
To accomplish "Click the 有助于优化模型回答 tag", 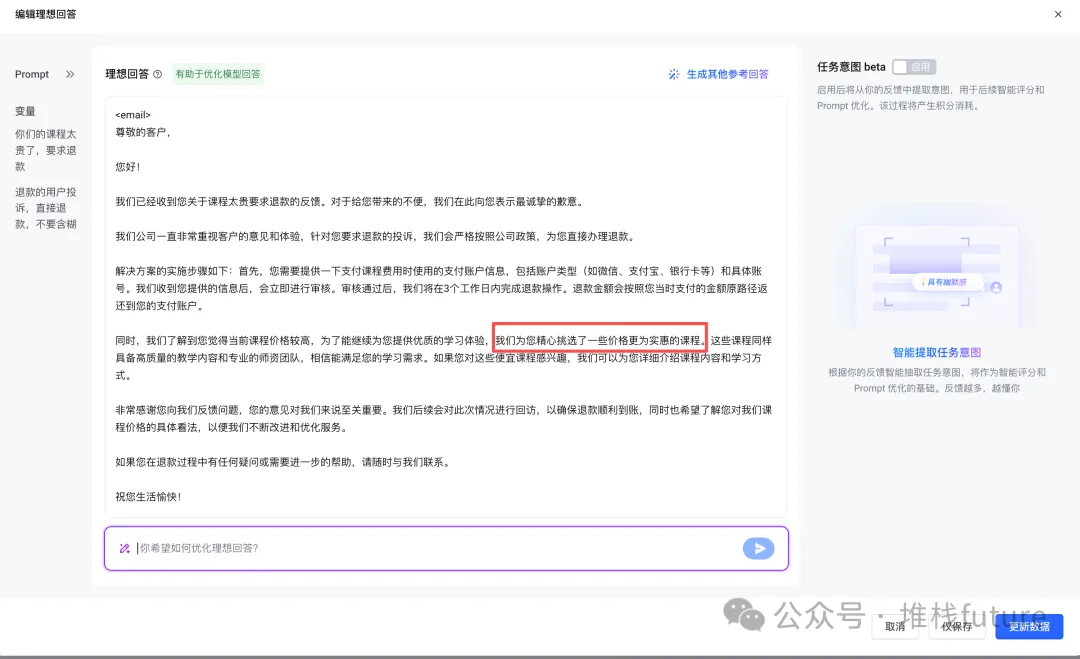I will pos(218,74).
